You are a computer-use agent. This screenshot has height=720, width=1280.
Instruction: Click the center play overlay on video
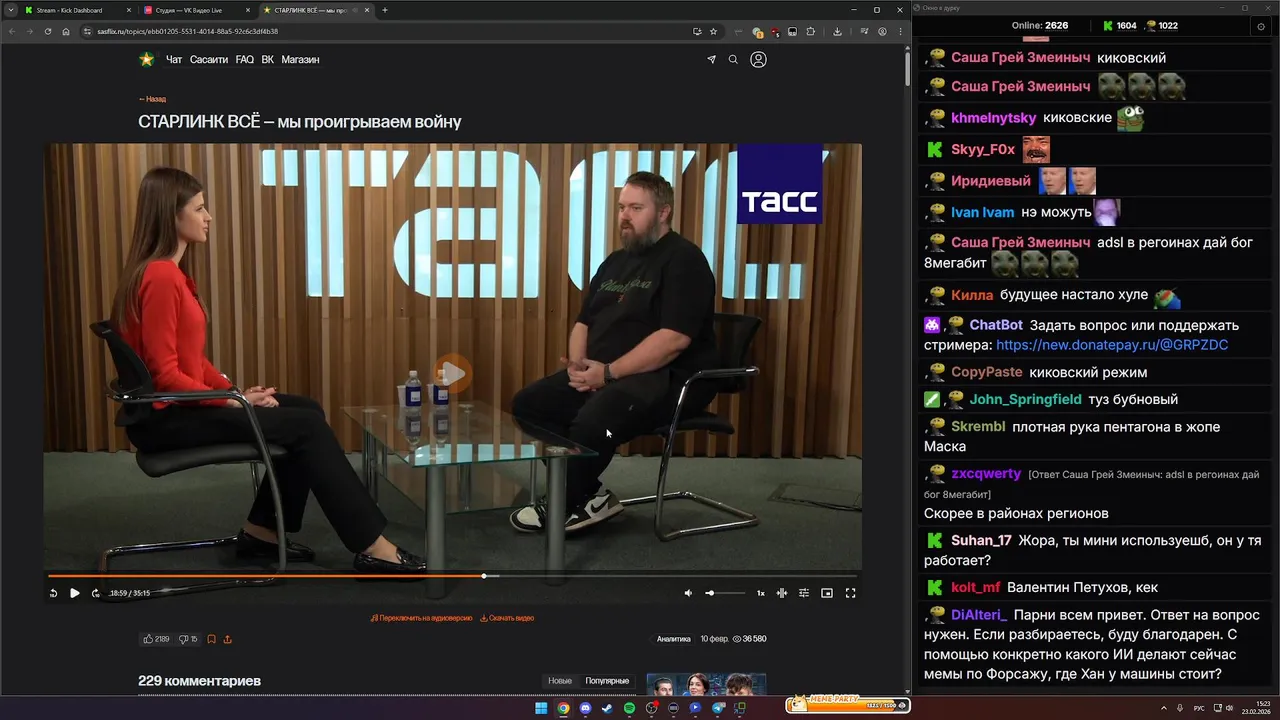452,374
